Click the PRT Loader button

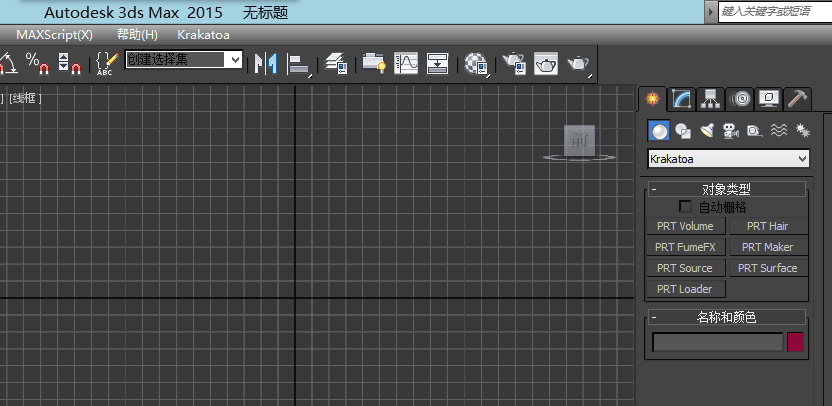(x=686, y=289)
